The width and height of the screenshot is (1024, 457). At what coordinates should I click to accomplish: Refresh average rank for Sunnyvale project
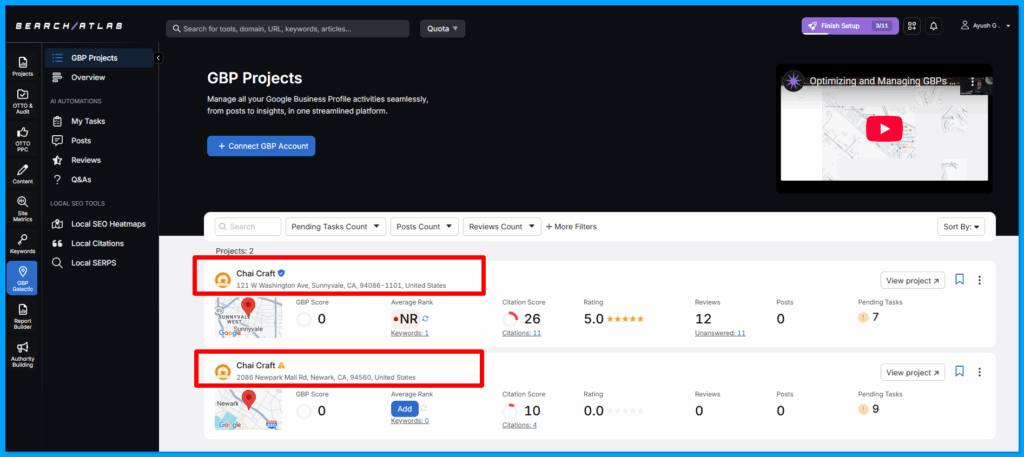pos(425,319)
